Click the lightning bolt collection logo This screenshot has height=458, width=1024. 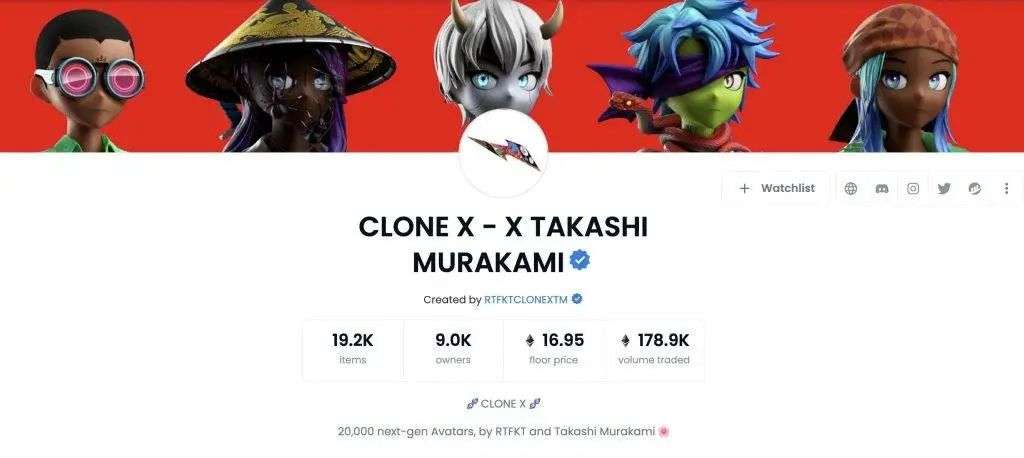503,153
